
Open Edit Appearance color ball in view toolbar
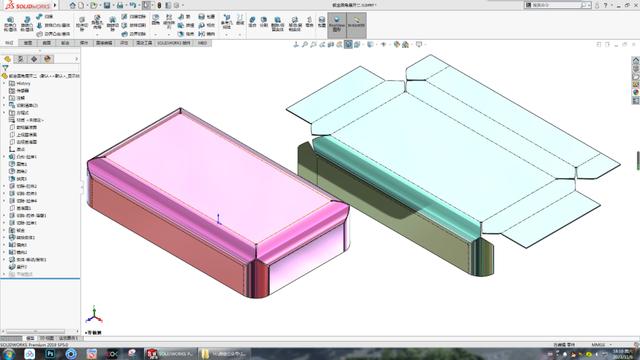(x=397, y=44)
